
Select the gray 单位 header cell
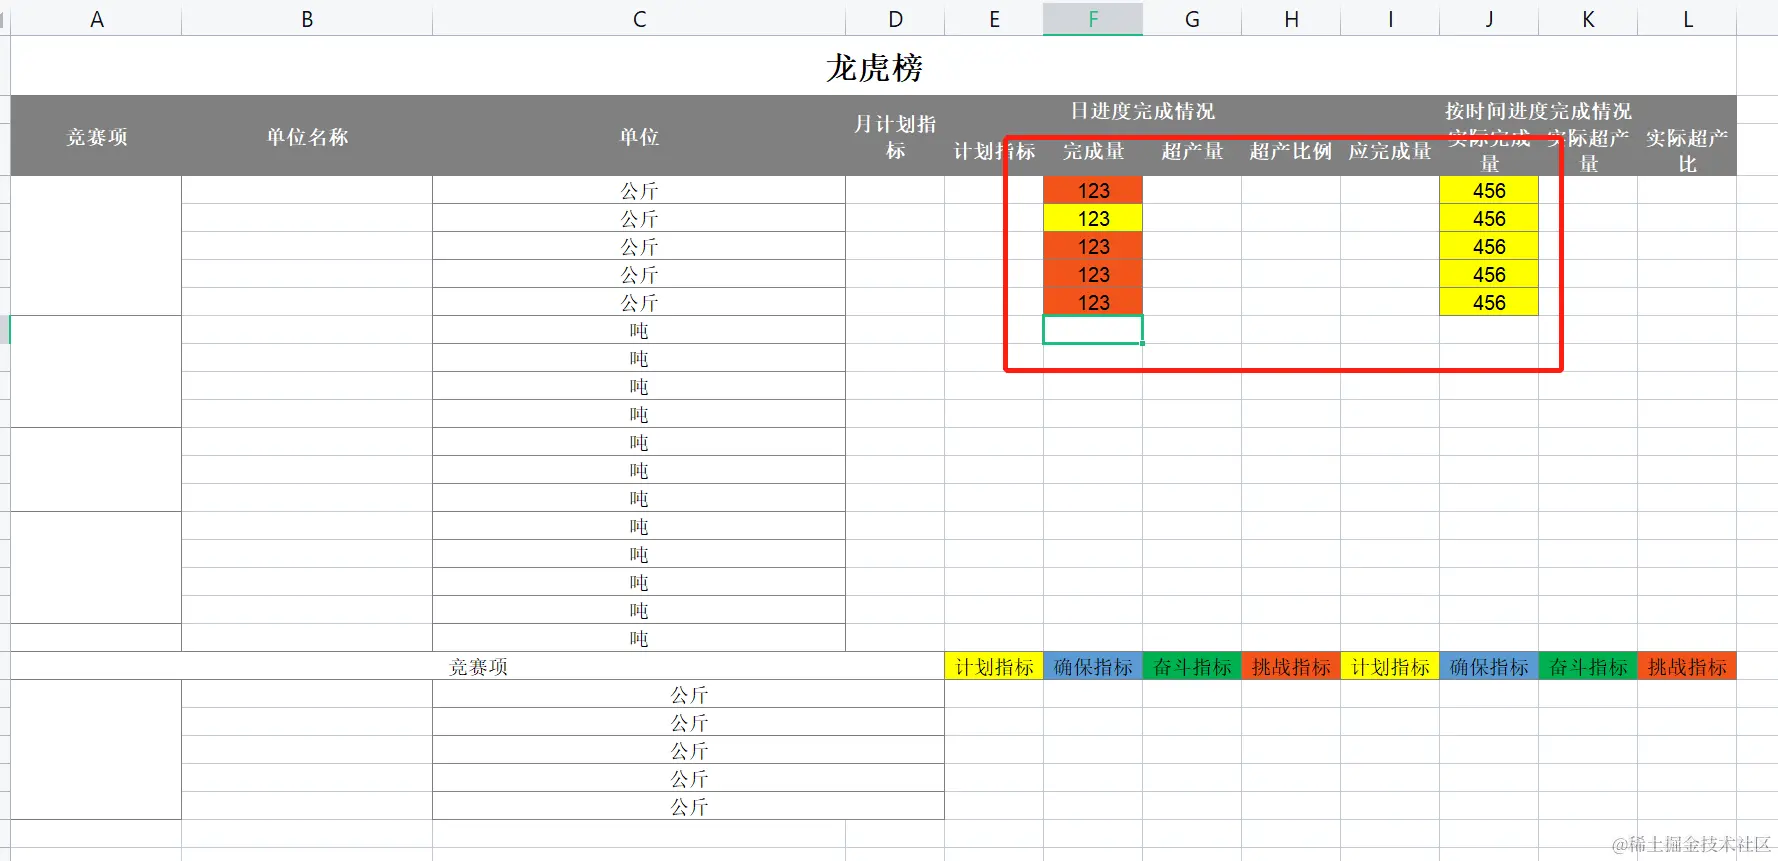(x=639, y=137)
